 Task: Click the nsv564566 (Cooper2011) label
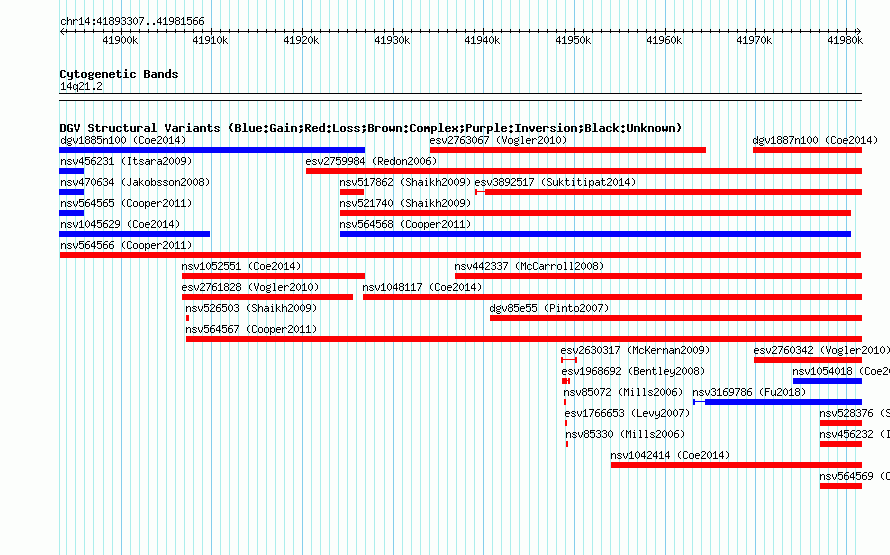click(126, 245)
